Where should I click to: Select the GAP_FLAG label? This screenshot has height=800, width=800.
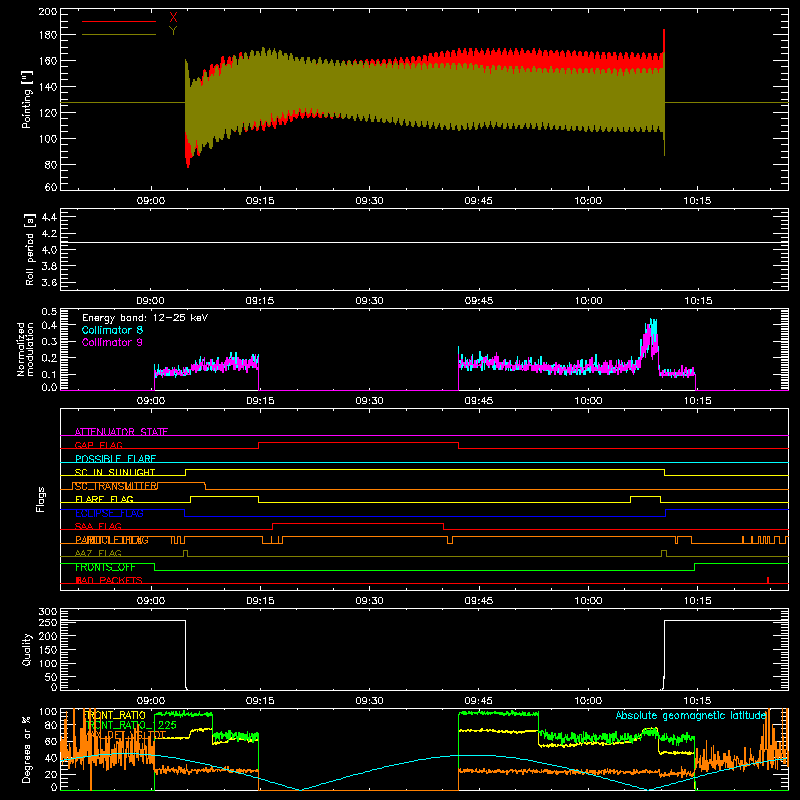98,445
